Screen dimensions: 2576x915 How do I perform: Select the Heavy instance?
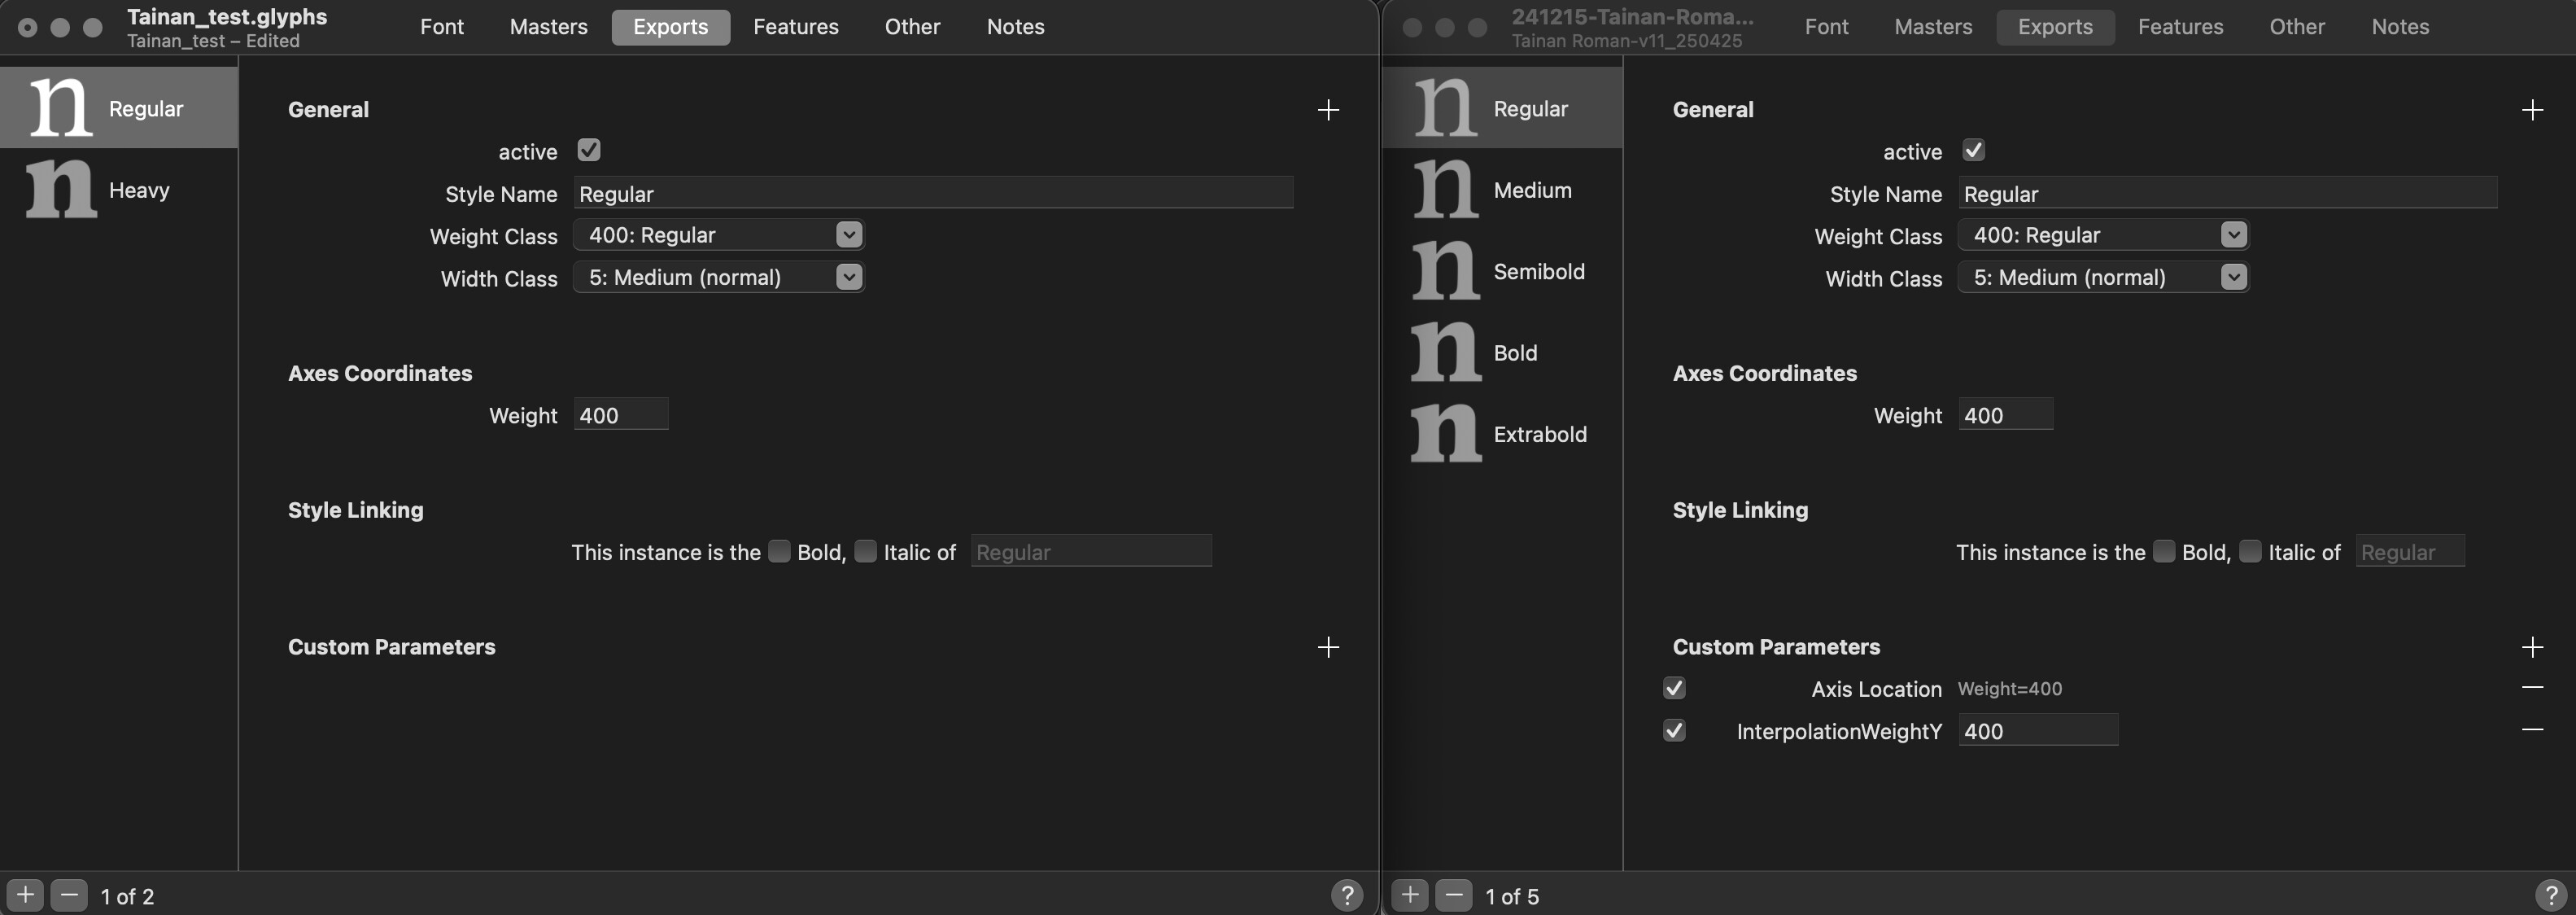pyautogui.click(x=118, y=190)
